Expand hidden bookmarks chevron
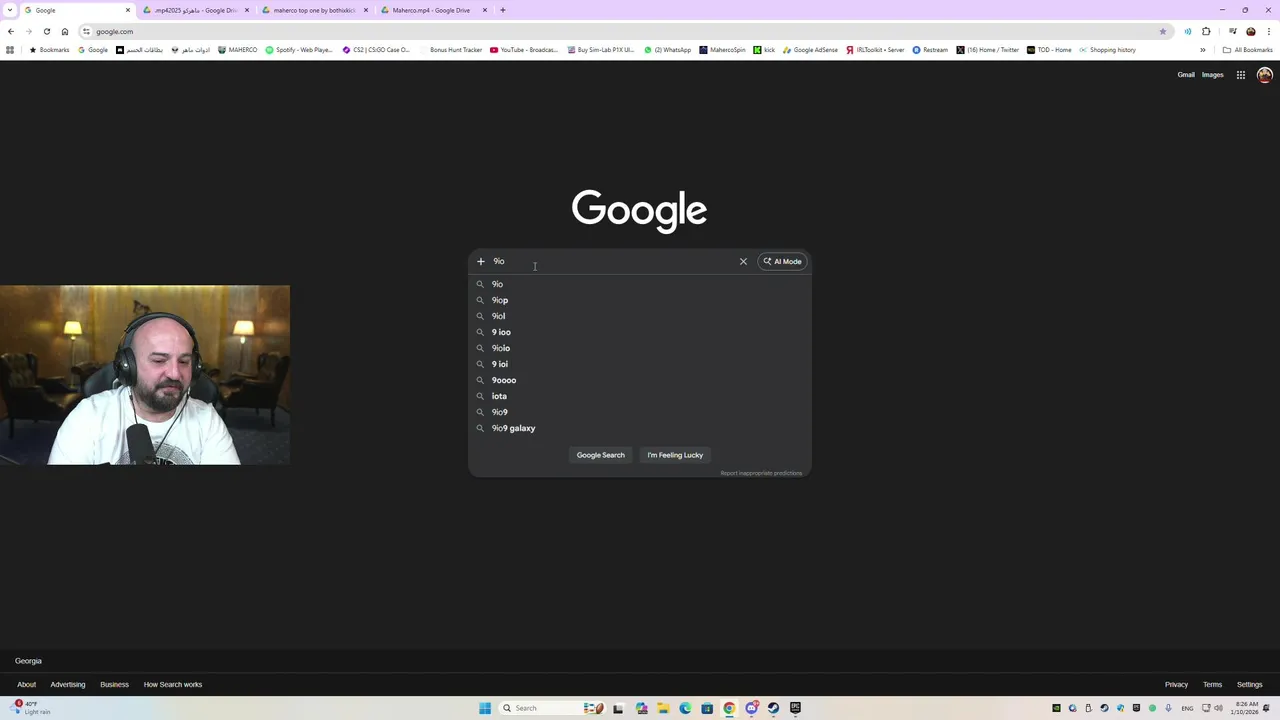The image size is (1280, 720). pos(1203,50)
